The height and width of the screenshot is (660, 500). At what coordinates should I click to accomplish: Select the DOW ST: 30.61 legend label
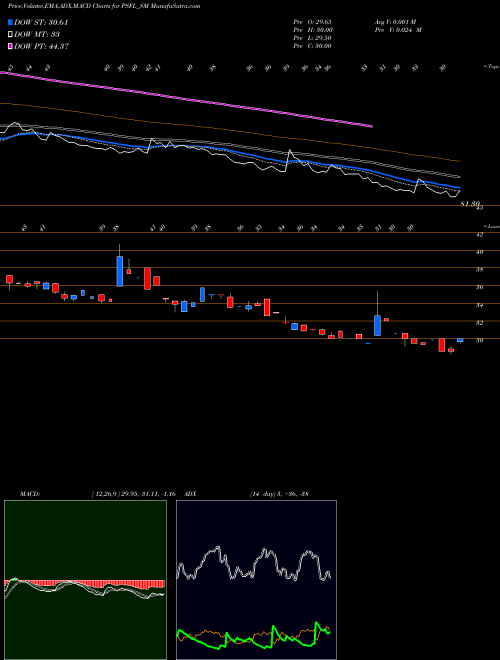[41, 22]
